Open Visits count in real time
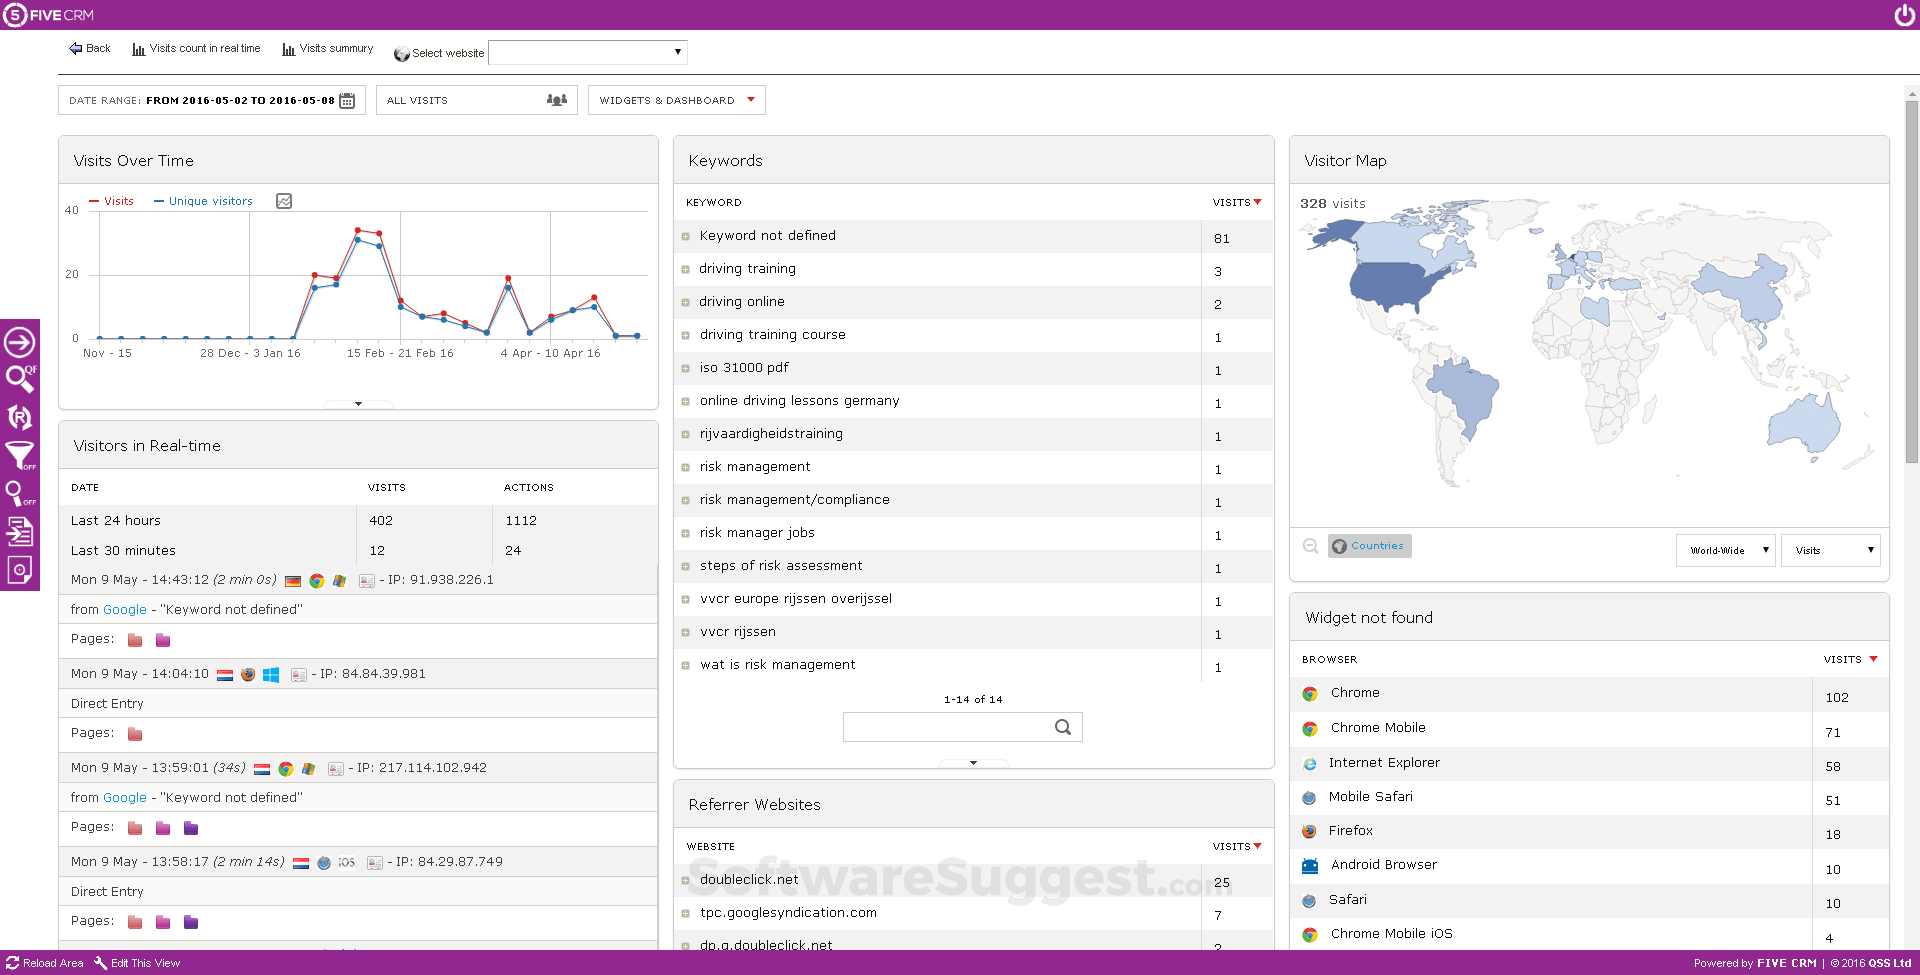 [196, 48]
